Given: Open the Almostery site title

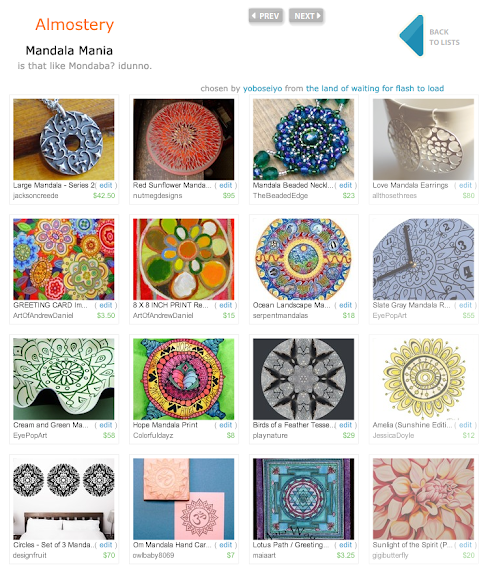Looking at the screenshot, I should point(75,25).
